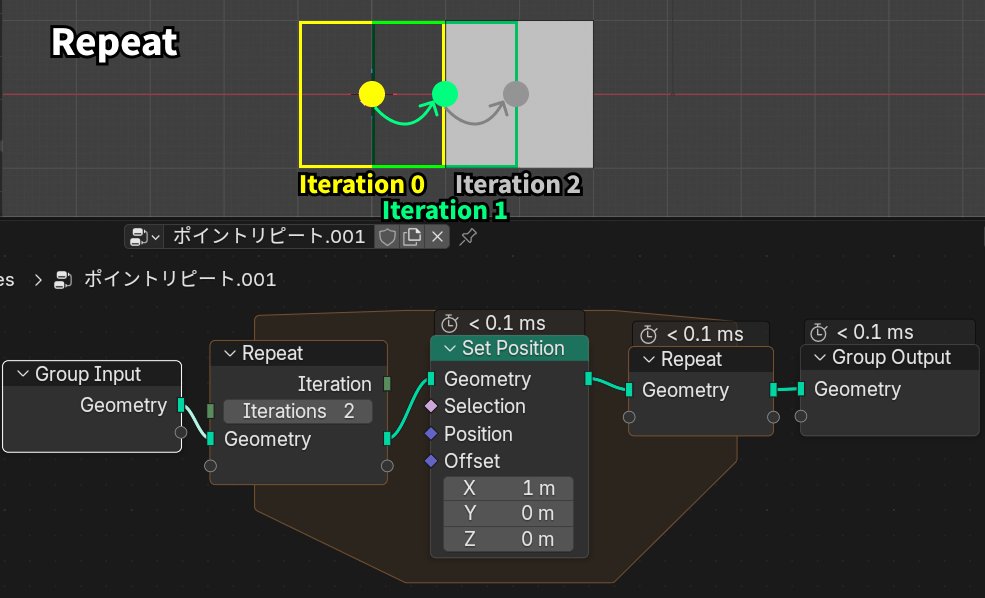Viewport: 985px width, 598px height.
Task: Click the duplicate node group icon
Action: click(x=412, y=237)
